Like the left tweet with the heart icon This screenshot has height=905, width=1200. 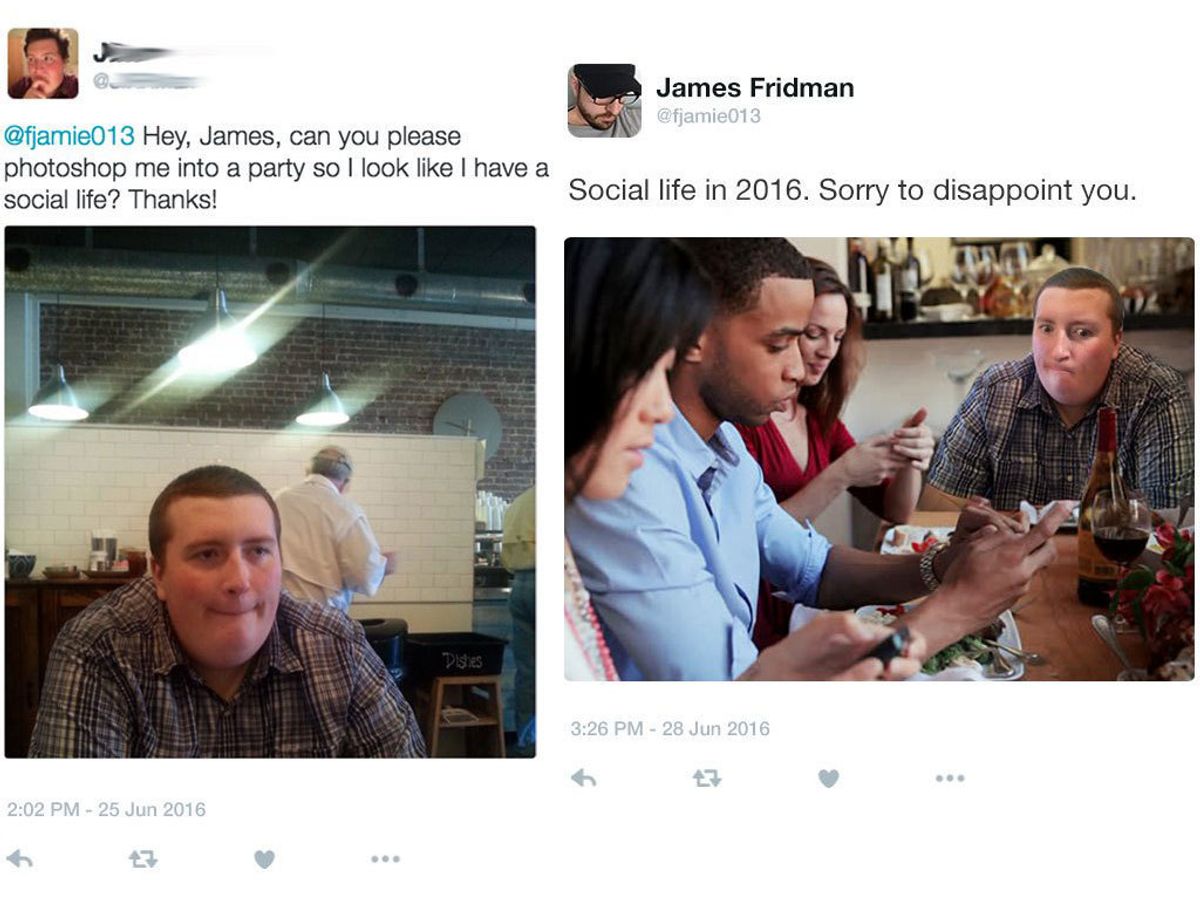(x=264, y=858)
